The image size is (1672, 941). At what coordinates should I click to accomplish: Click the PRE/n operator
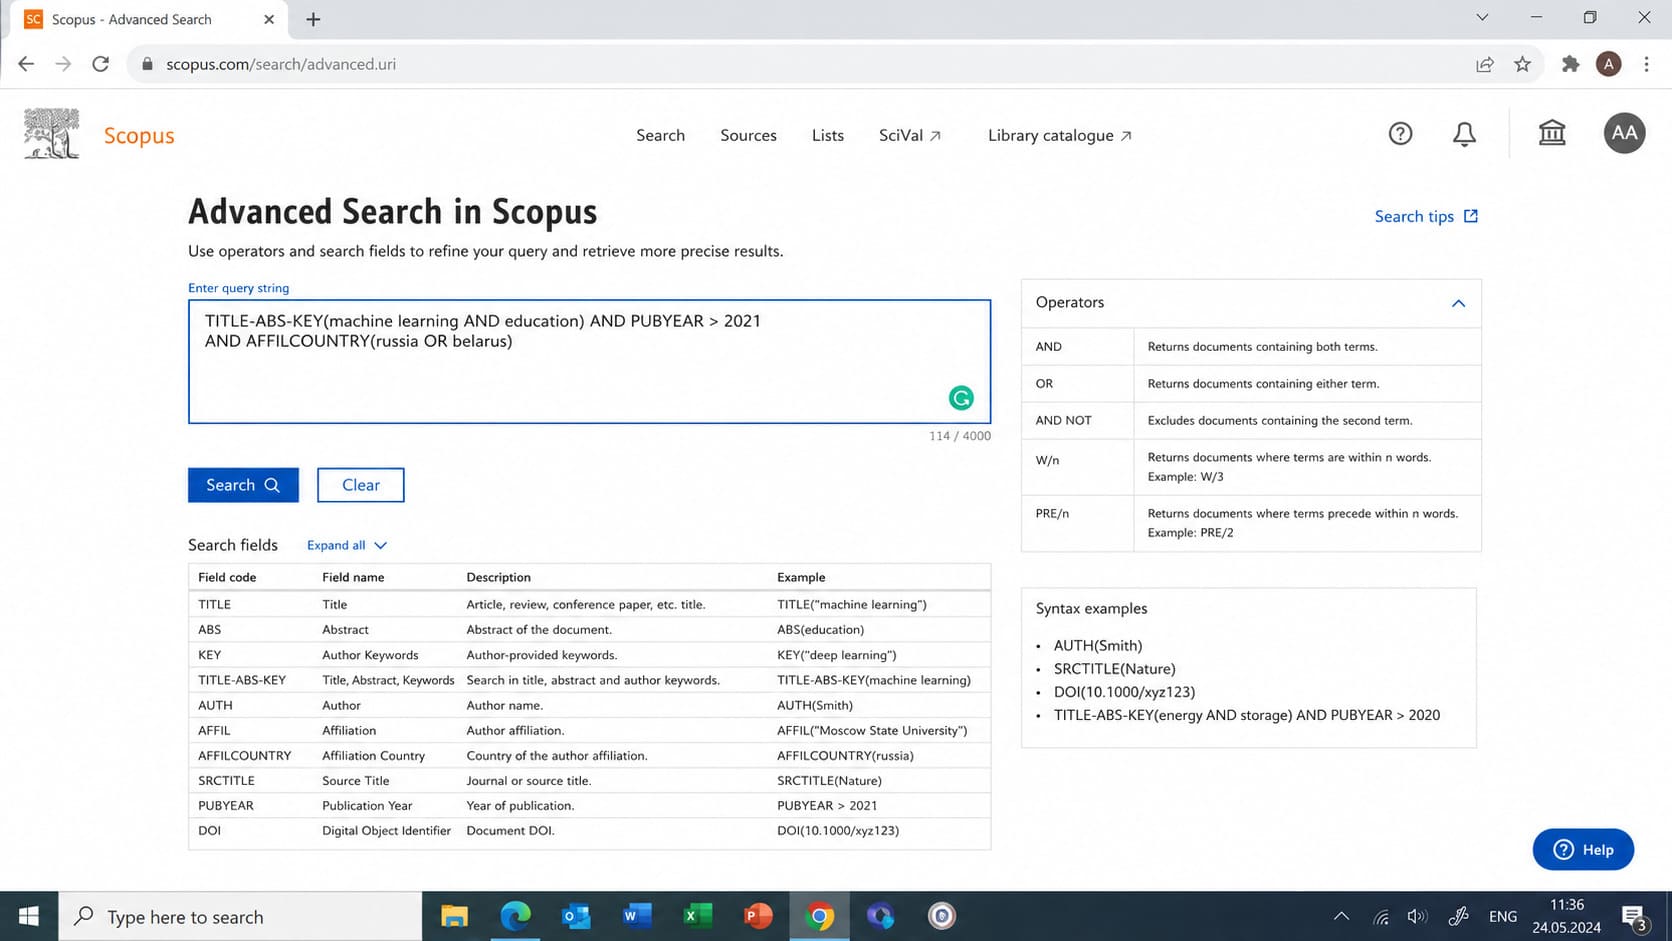click(1052, 513)
